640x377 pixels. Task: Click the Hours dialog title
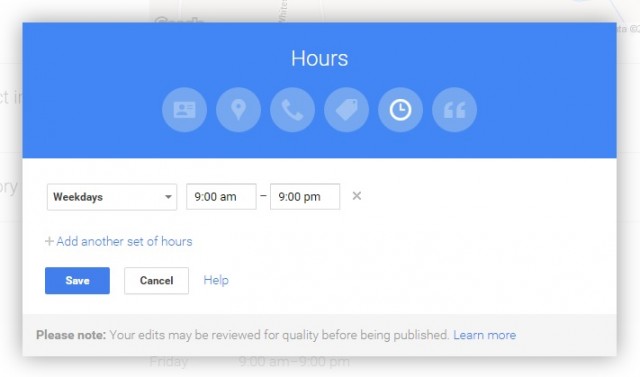pos(320,58)
